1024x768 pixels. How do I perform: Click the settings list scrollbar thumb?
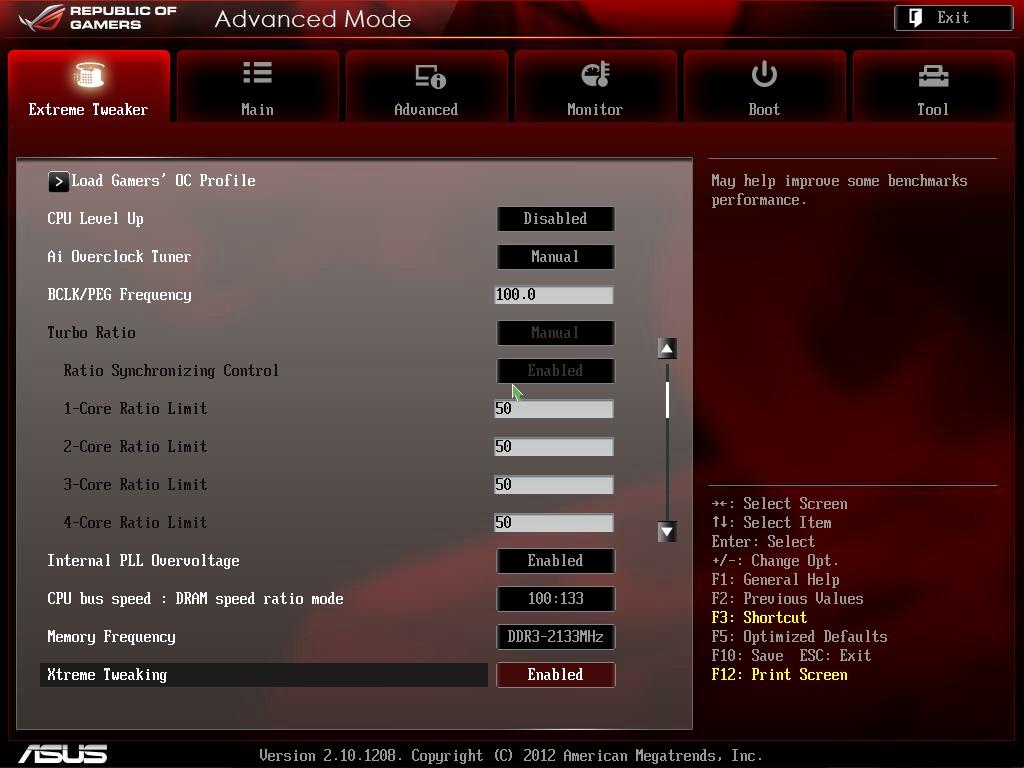(667, 400)
